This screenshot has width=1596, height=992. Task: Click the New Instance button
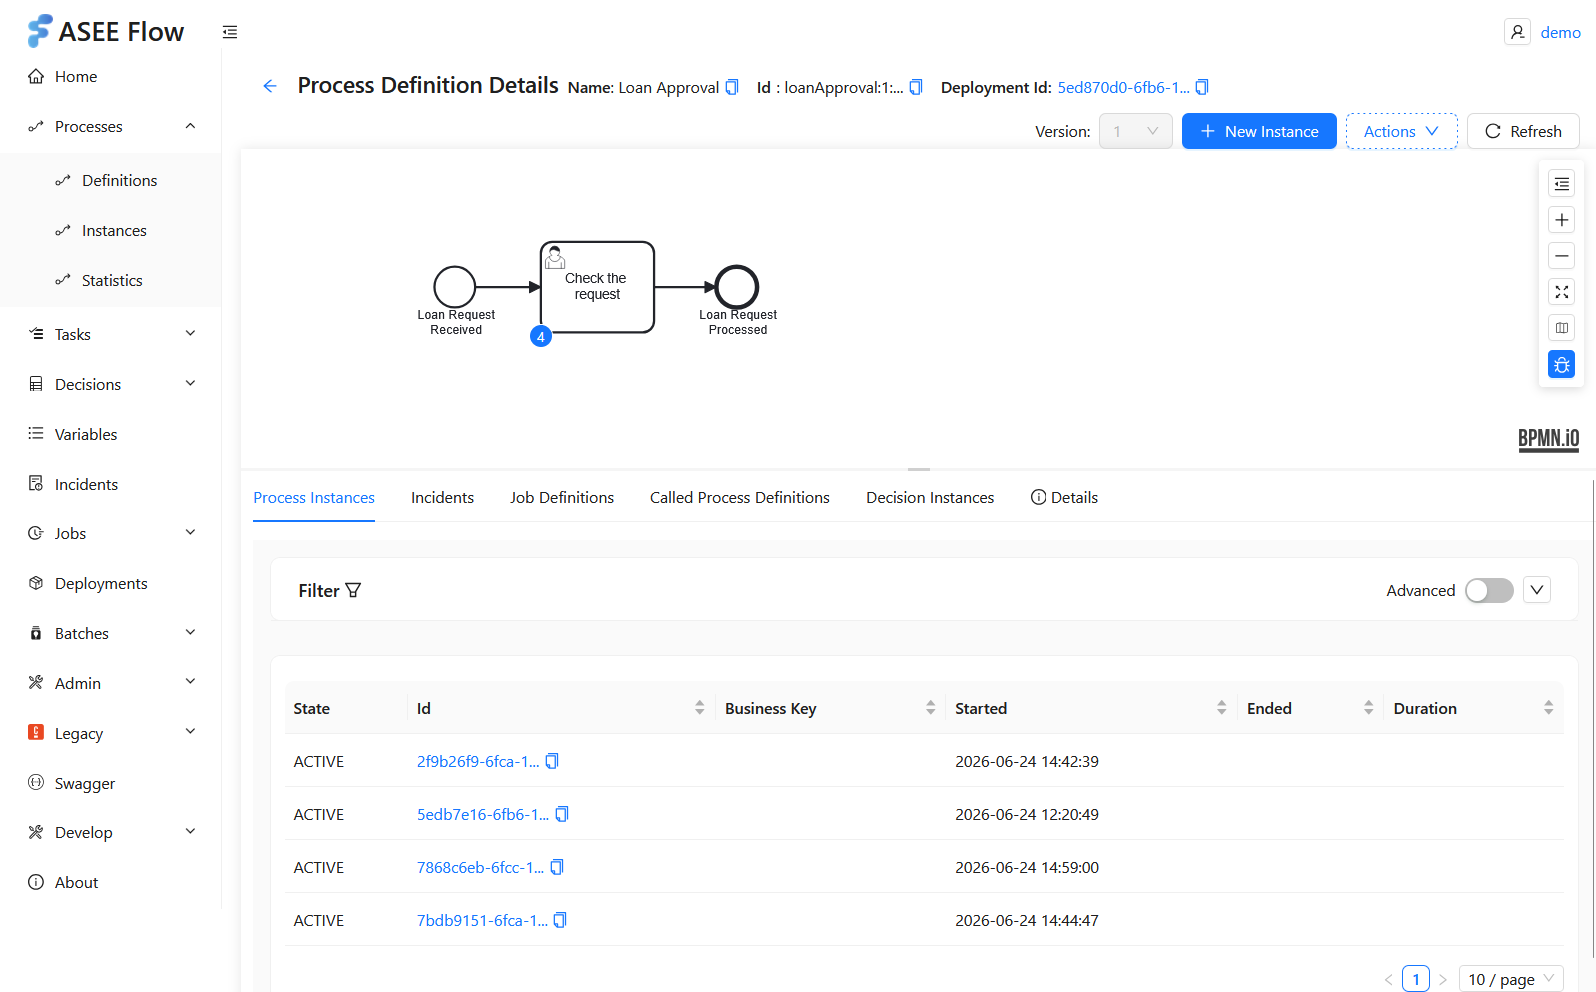point(1259,131)
